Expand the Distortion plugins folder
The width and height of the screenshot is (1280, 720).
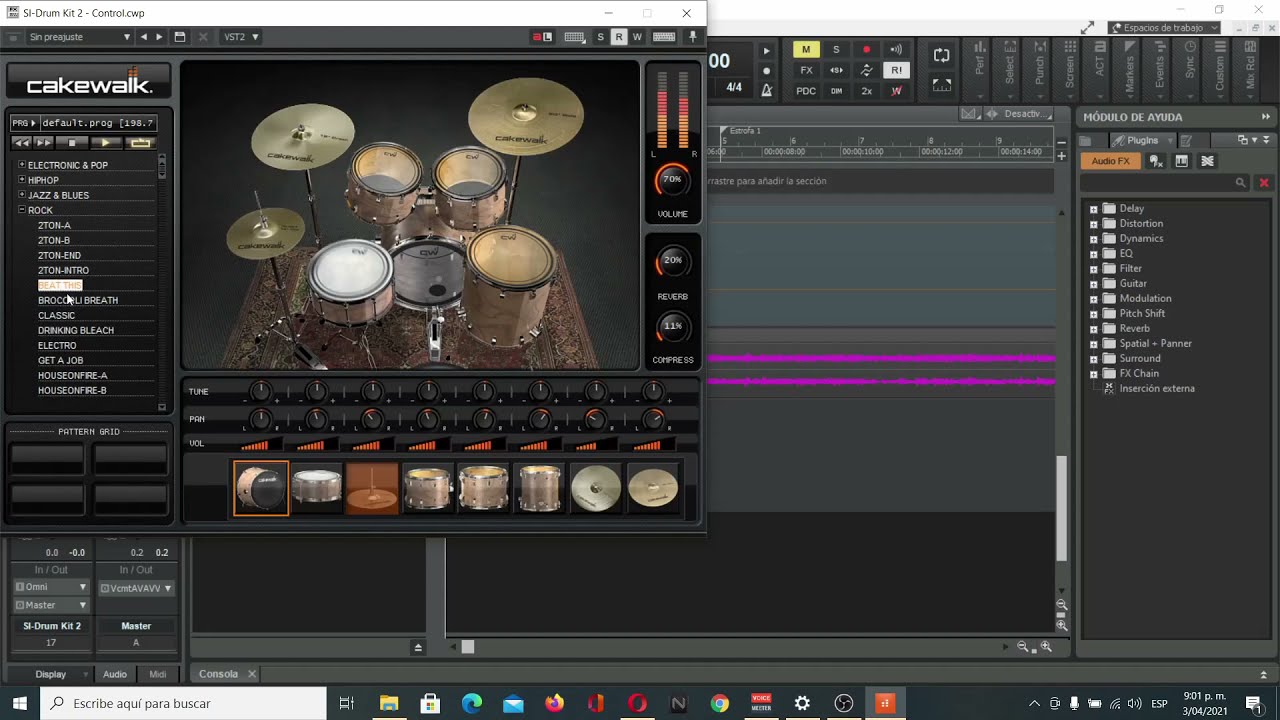point(1093,224)
